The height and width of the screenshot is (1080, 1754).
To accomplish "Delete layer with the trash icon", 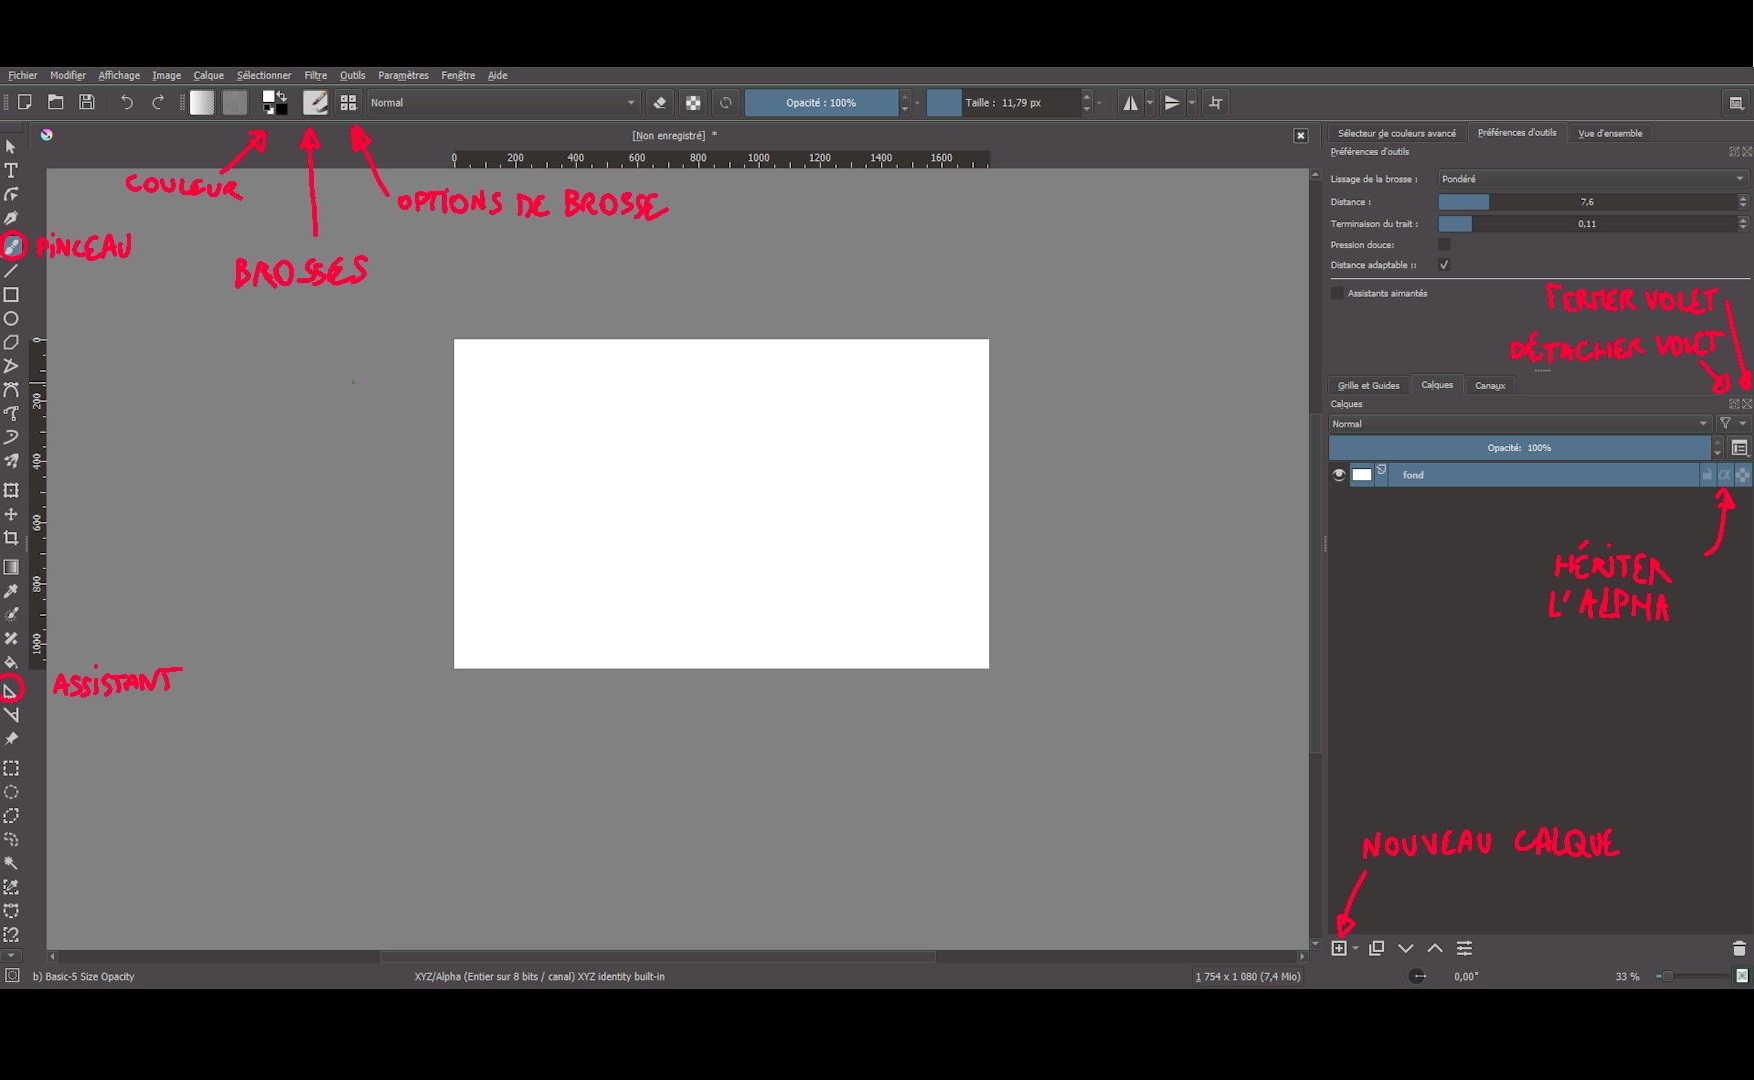I will pyautogui.click(x=1738, y=948).
